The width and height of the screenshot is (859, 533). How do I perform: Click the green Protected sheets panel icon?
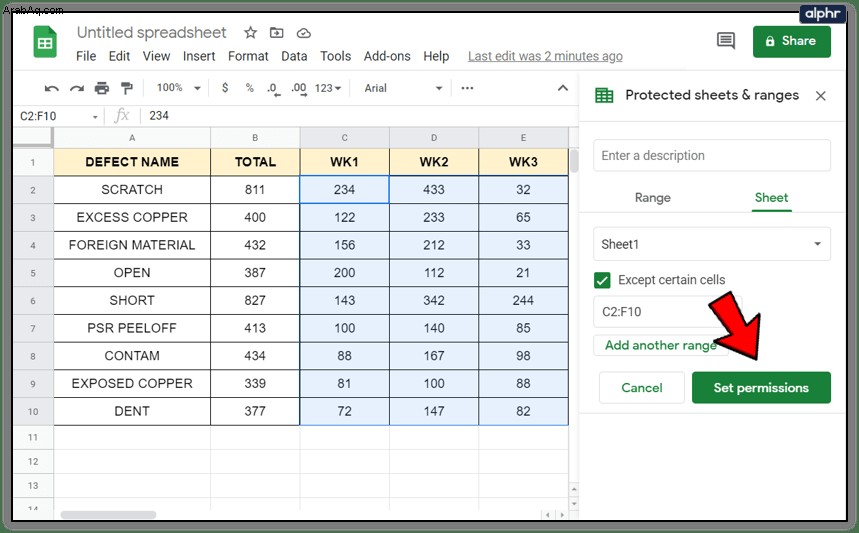click(604, 95)
